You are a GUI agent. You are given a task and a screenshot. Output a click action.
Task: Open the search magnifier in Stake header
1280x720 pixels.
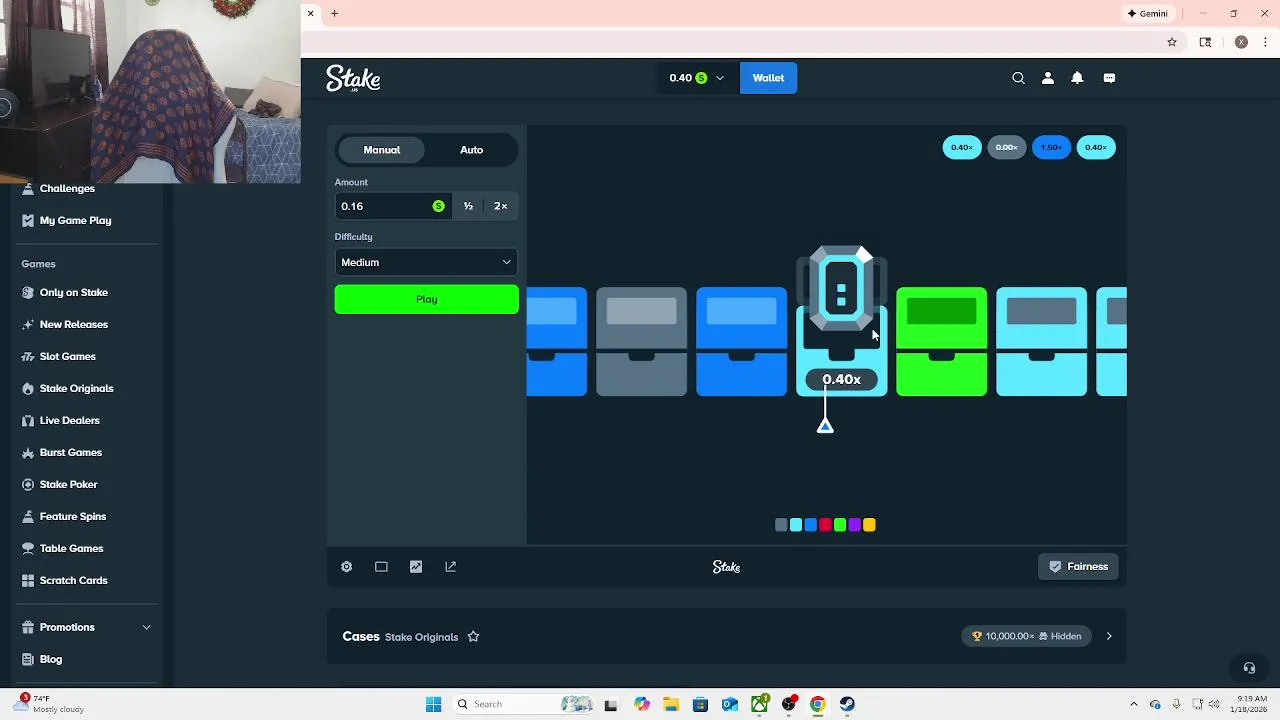coord(1018,78)
